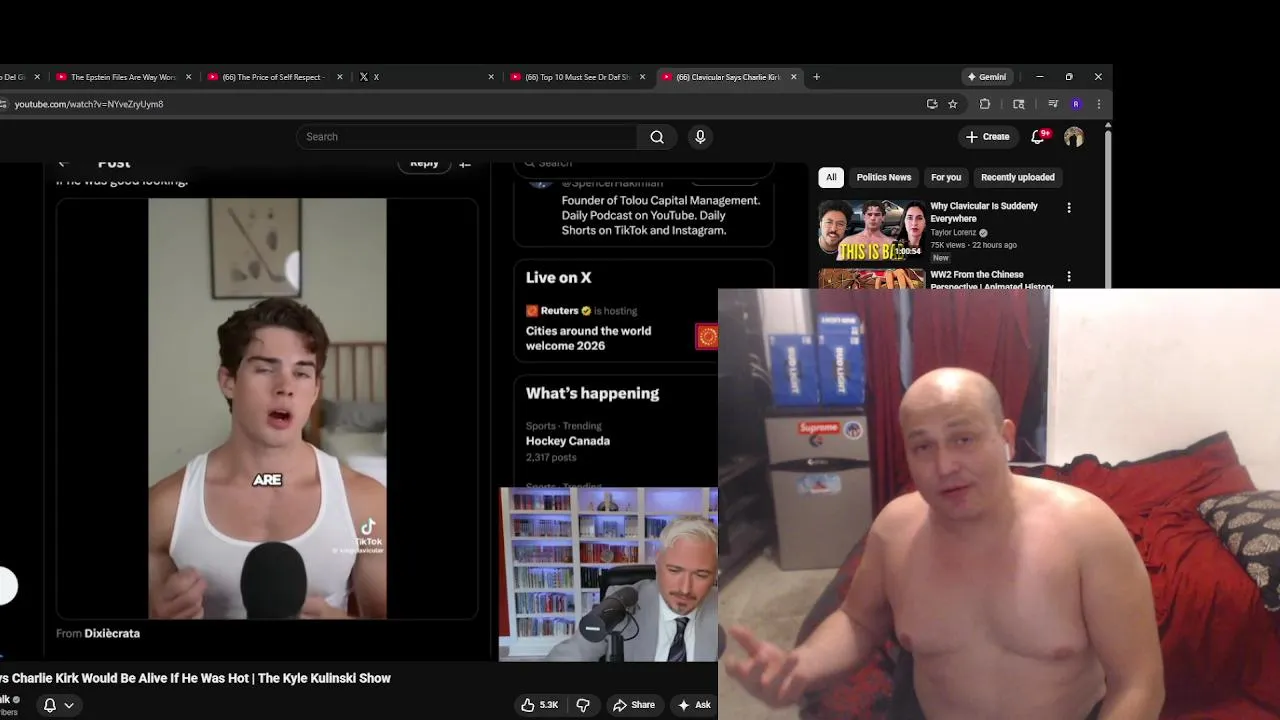Click the Chrome profile icon

[x=1076, y=104]
